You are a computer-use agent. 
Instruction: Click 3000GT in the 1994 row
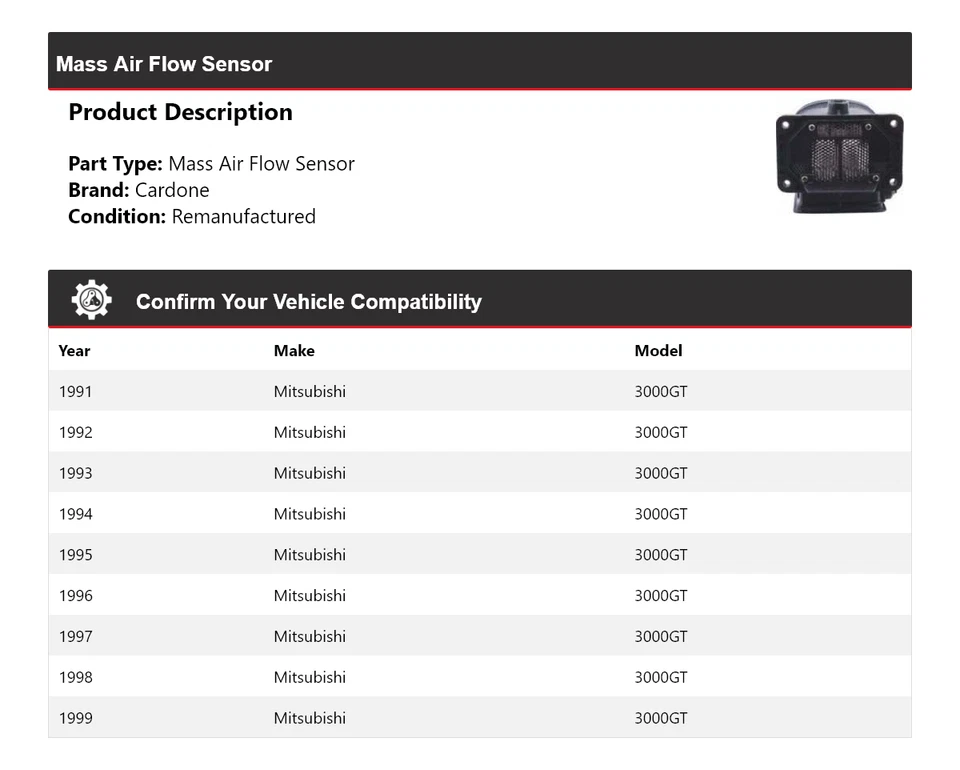pyautogui.click(x=660, y=514)
